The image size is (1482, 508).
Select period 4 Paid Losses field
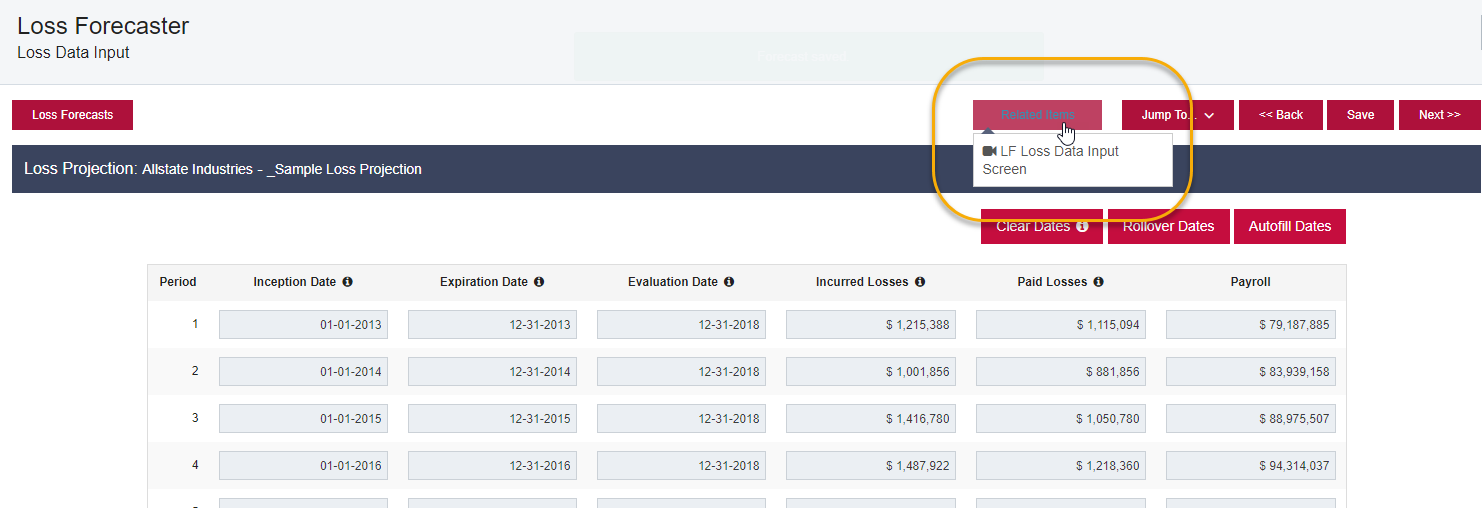[1060, 466]
